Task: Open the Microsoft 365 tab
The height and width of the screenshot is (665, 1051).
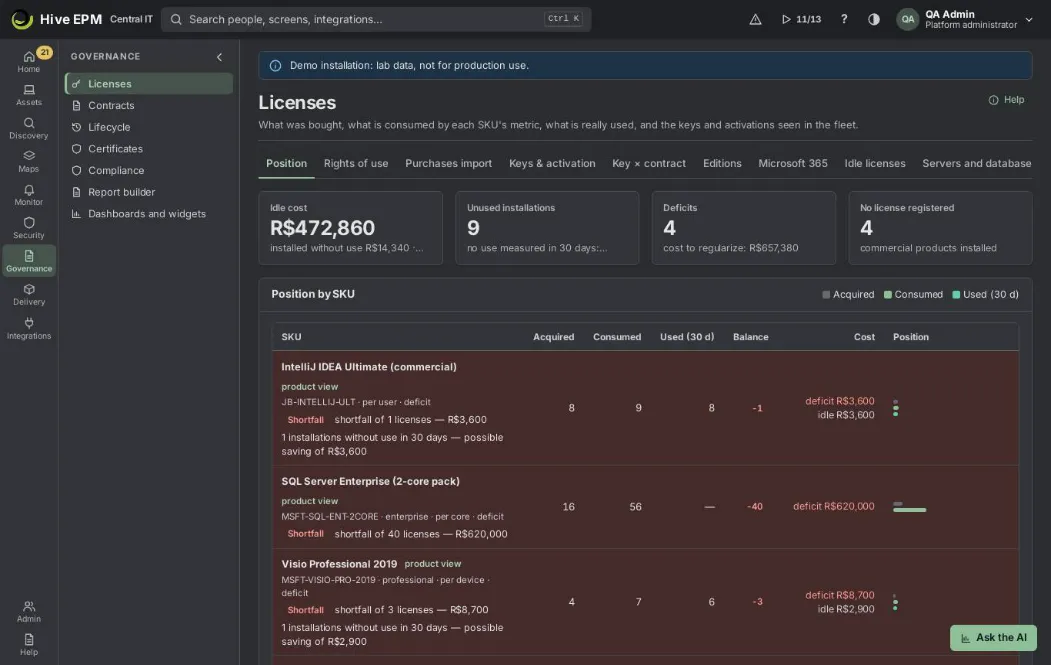Action: click(793, 164)
